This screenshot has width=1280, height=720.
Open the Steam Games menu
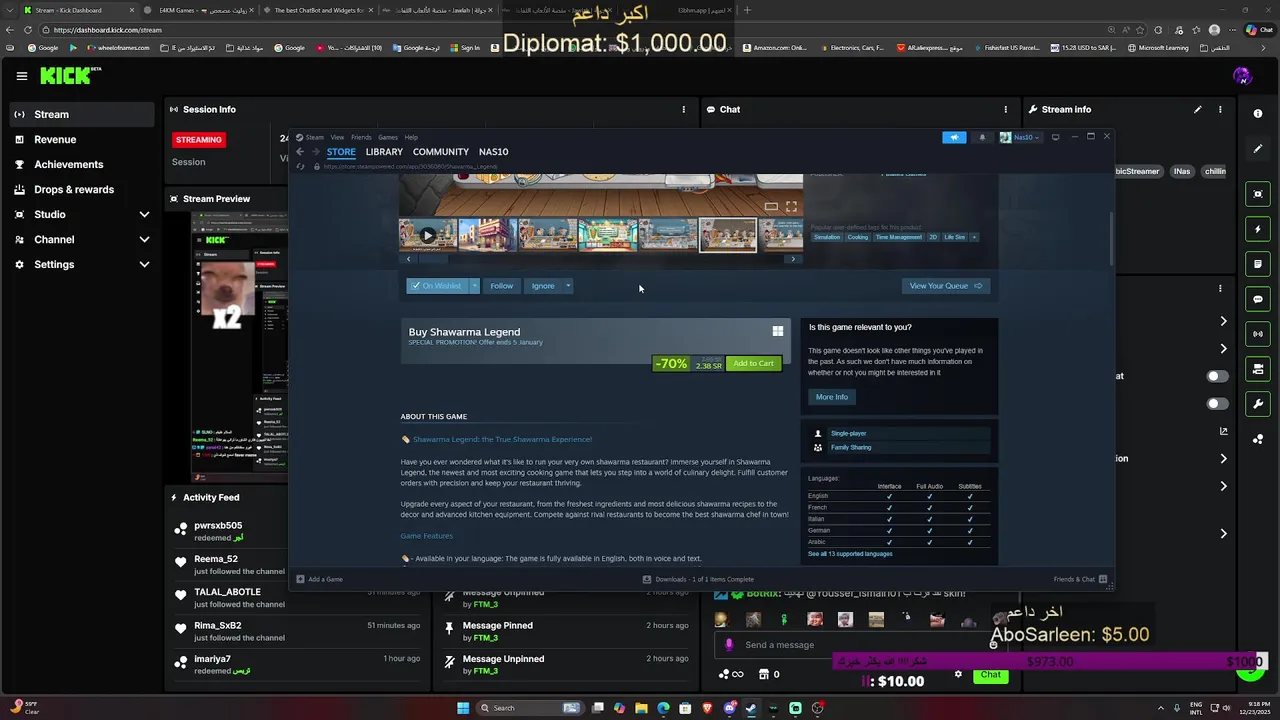tap(387, 137)
